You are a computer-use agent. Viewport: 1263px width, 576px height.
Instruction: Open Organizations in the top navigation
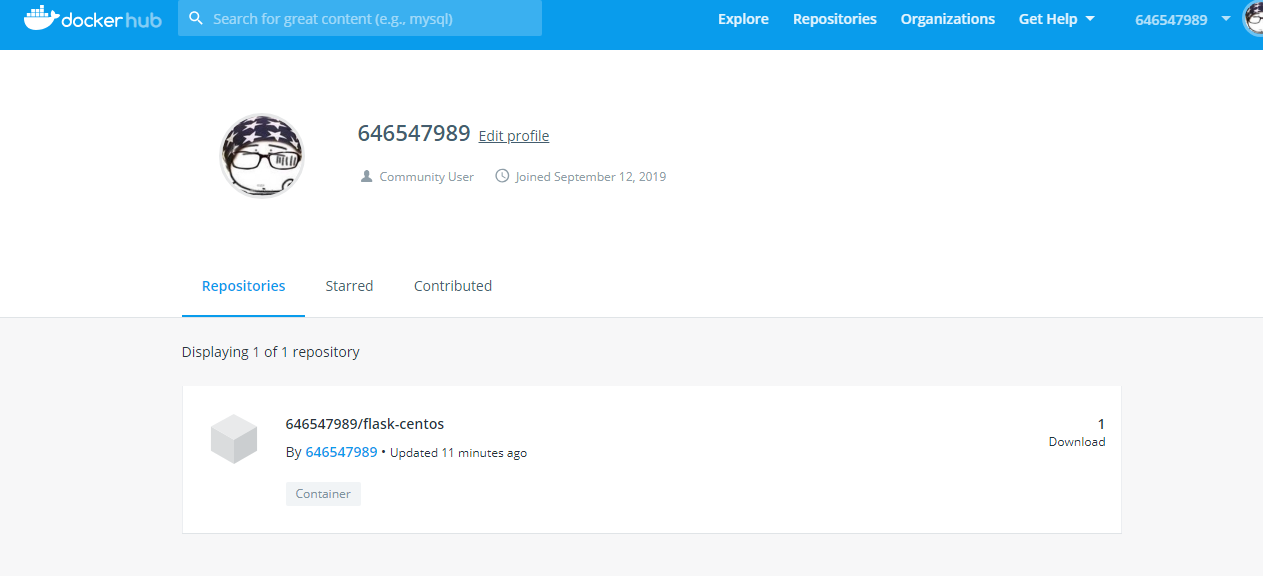947,19
